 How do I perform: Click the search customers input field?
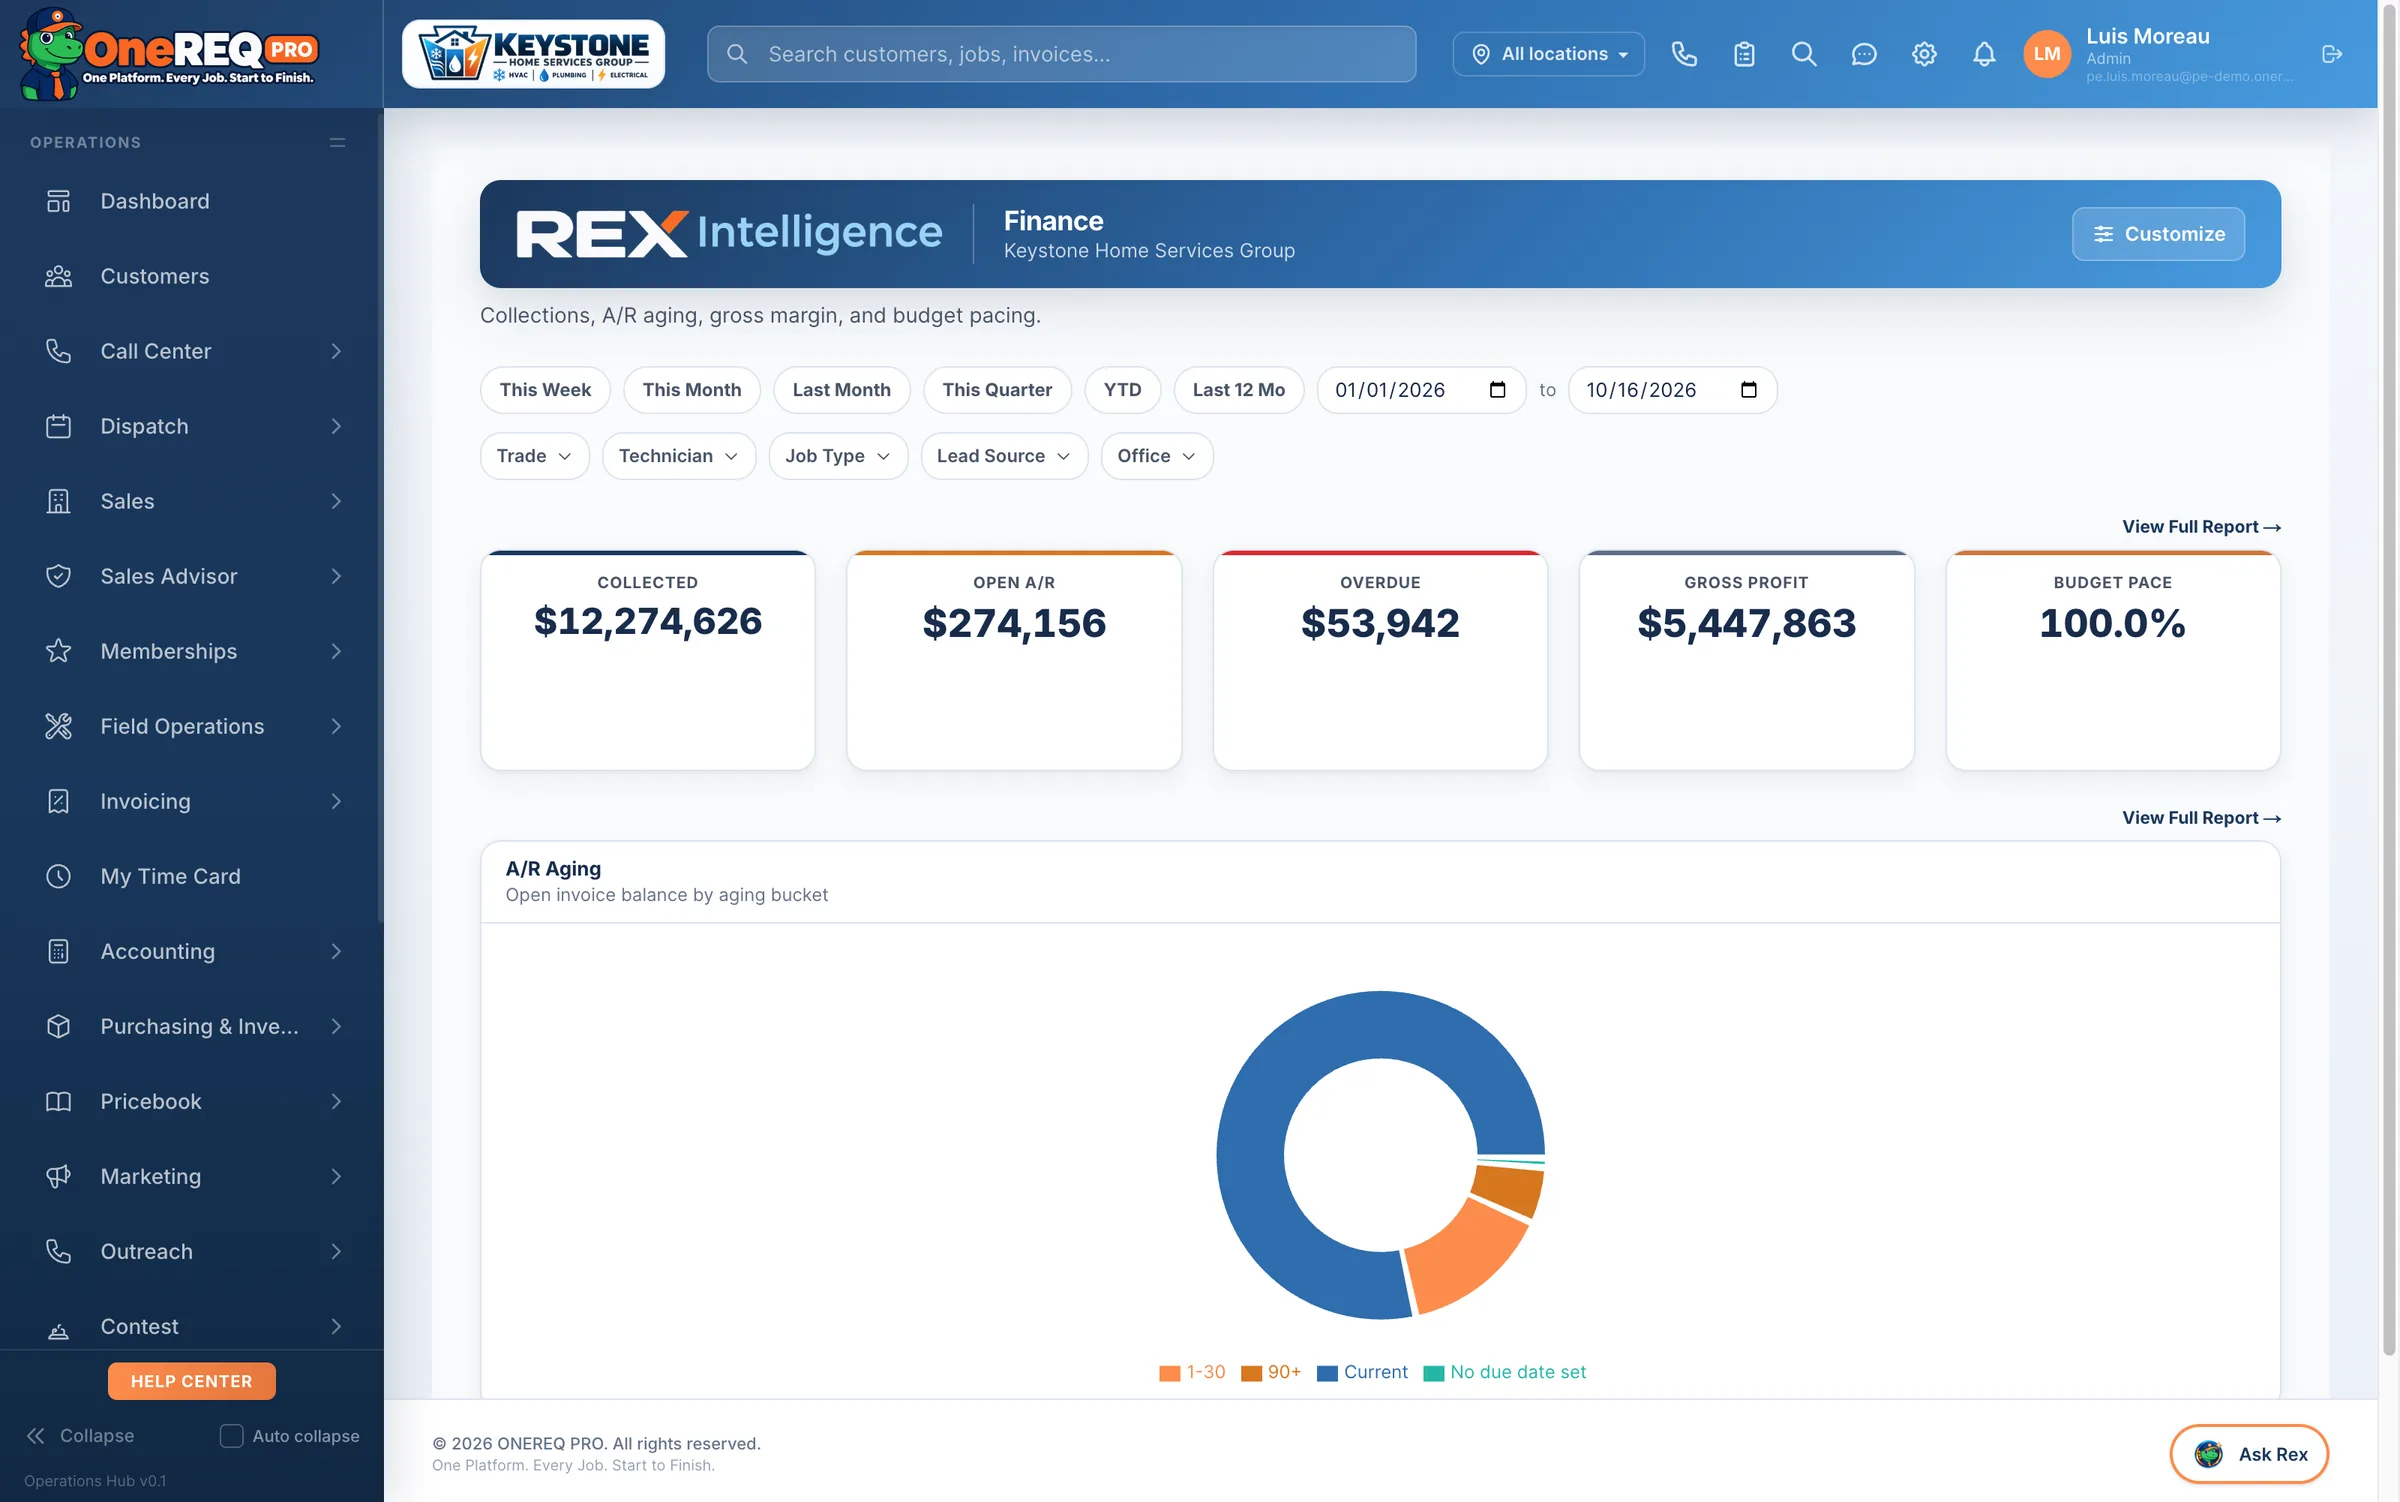(x=1061, y=54)
